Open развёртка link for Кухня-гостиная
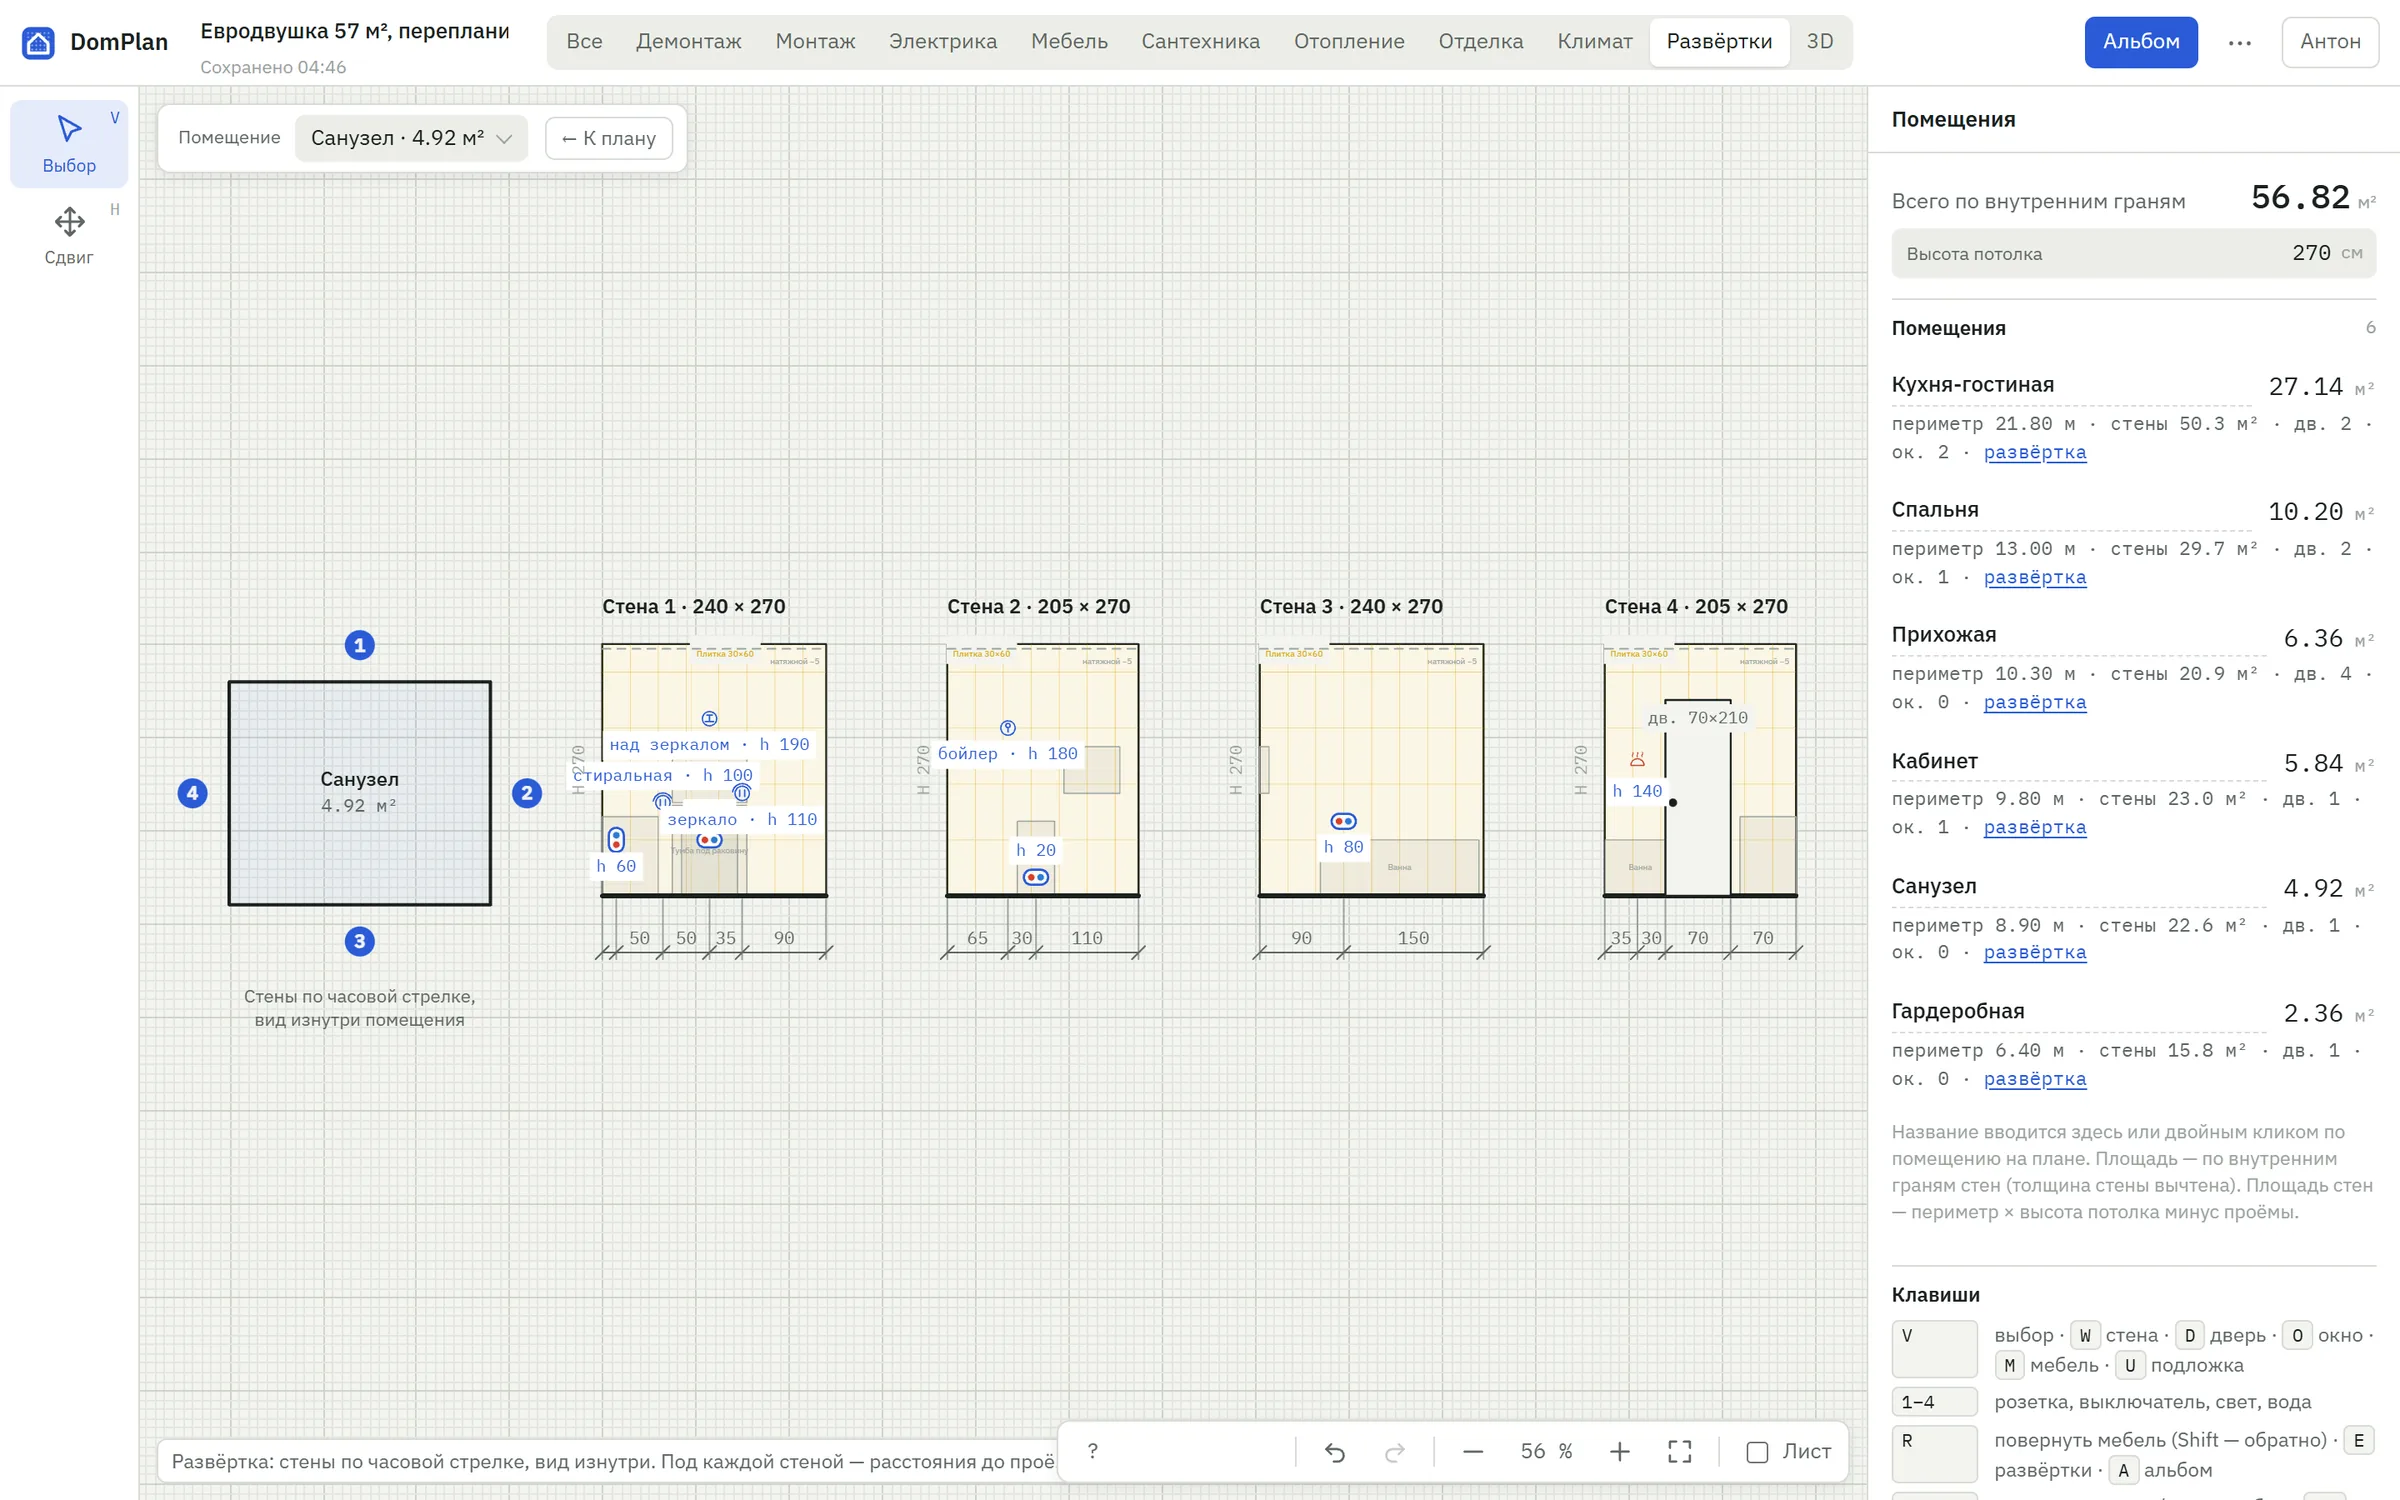This screenshot has height=1500, width=2400. click(x=2035, y=452)
